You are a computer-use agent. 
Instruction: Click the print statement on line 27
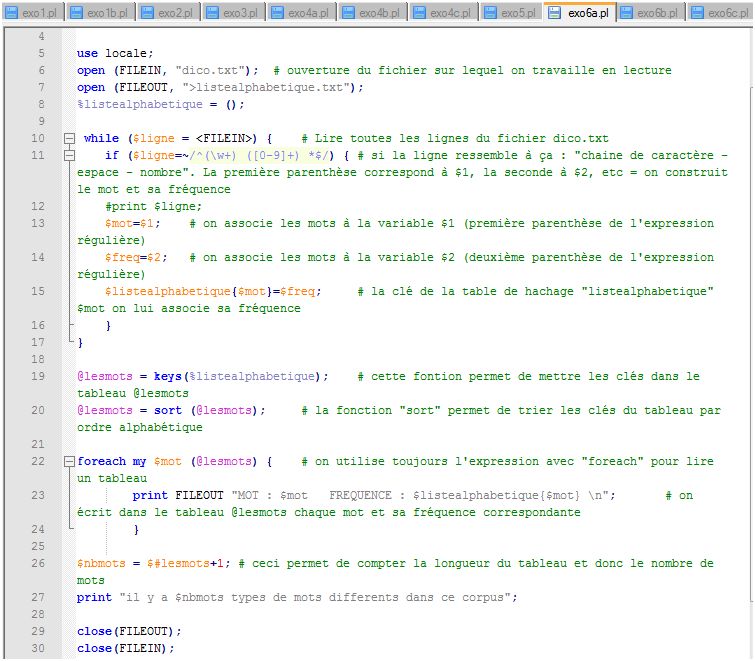tap(297, 597)
